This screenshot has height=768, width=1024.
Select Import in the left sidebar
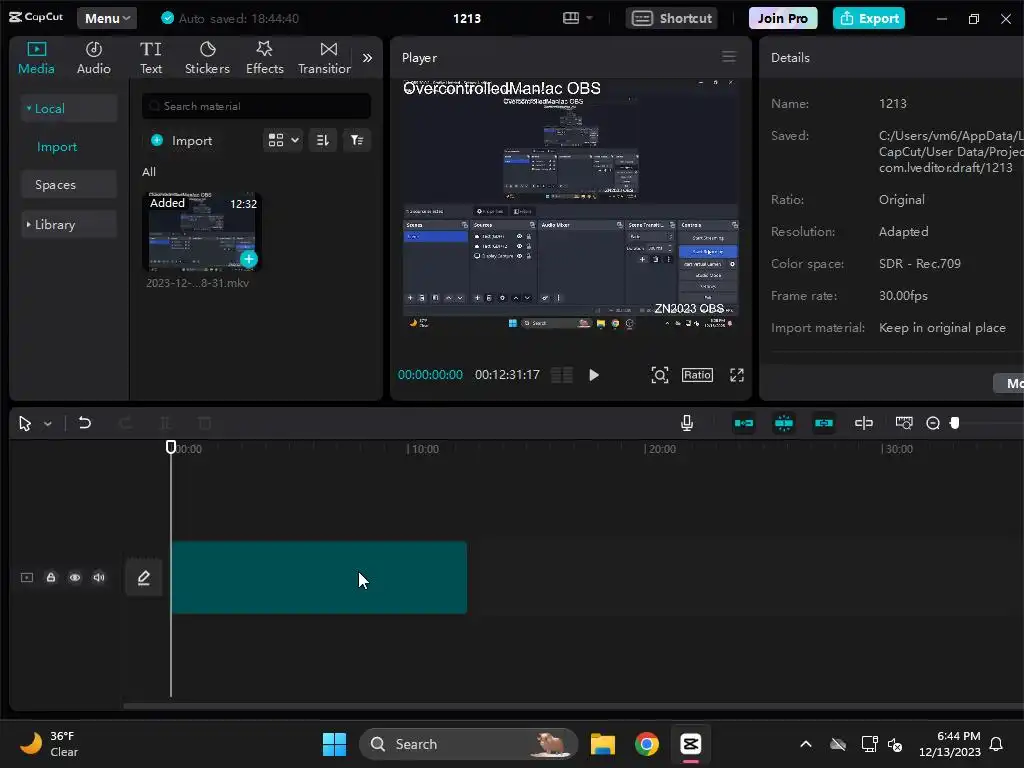[57, 147]
